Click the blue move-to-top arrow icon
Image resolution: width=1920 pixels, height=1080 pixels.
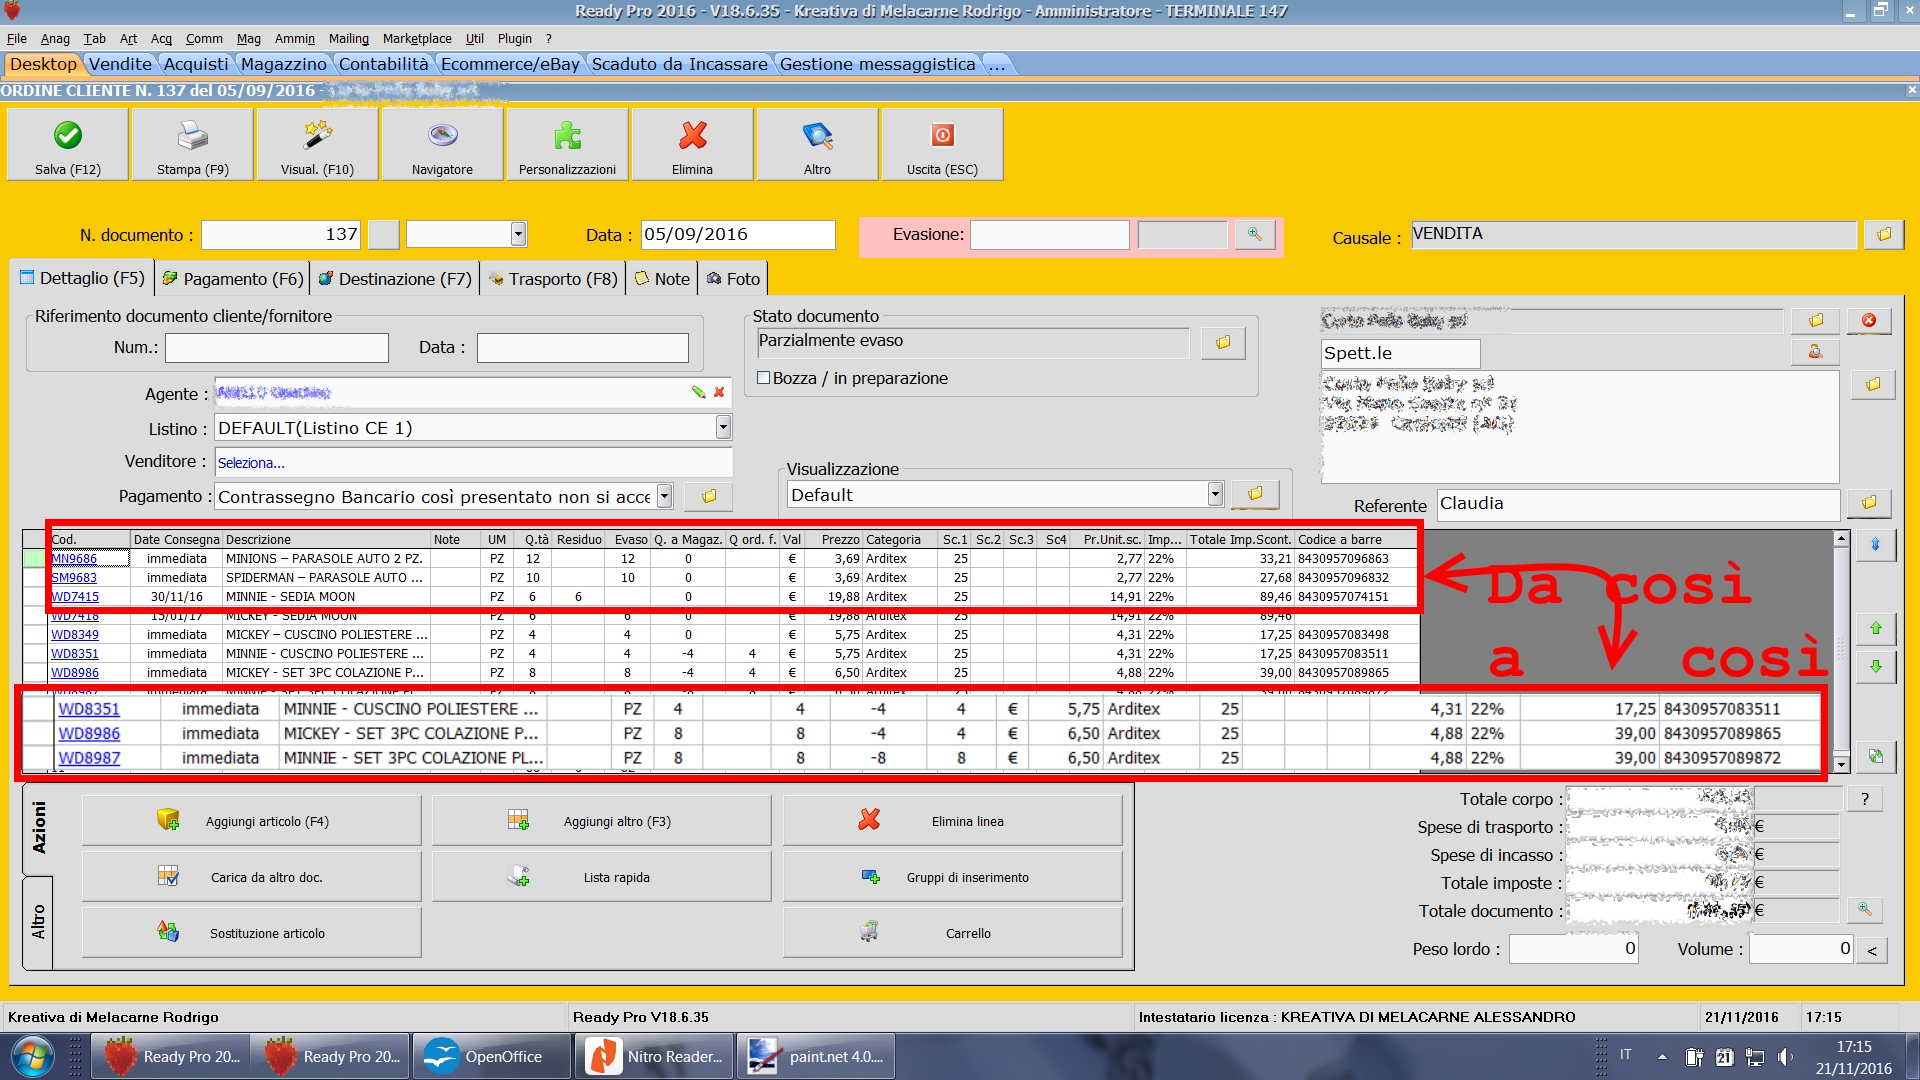point(1876,545)
